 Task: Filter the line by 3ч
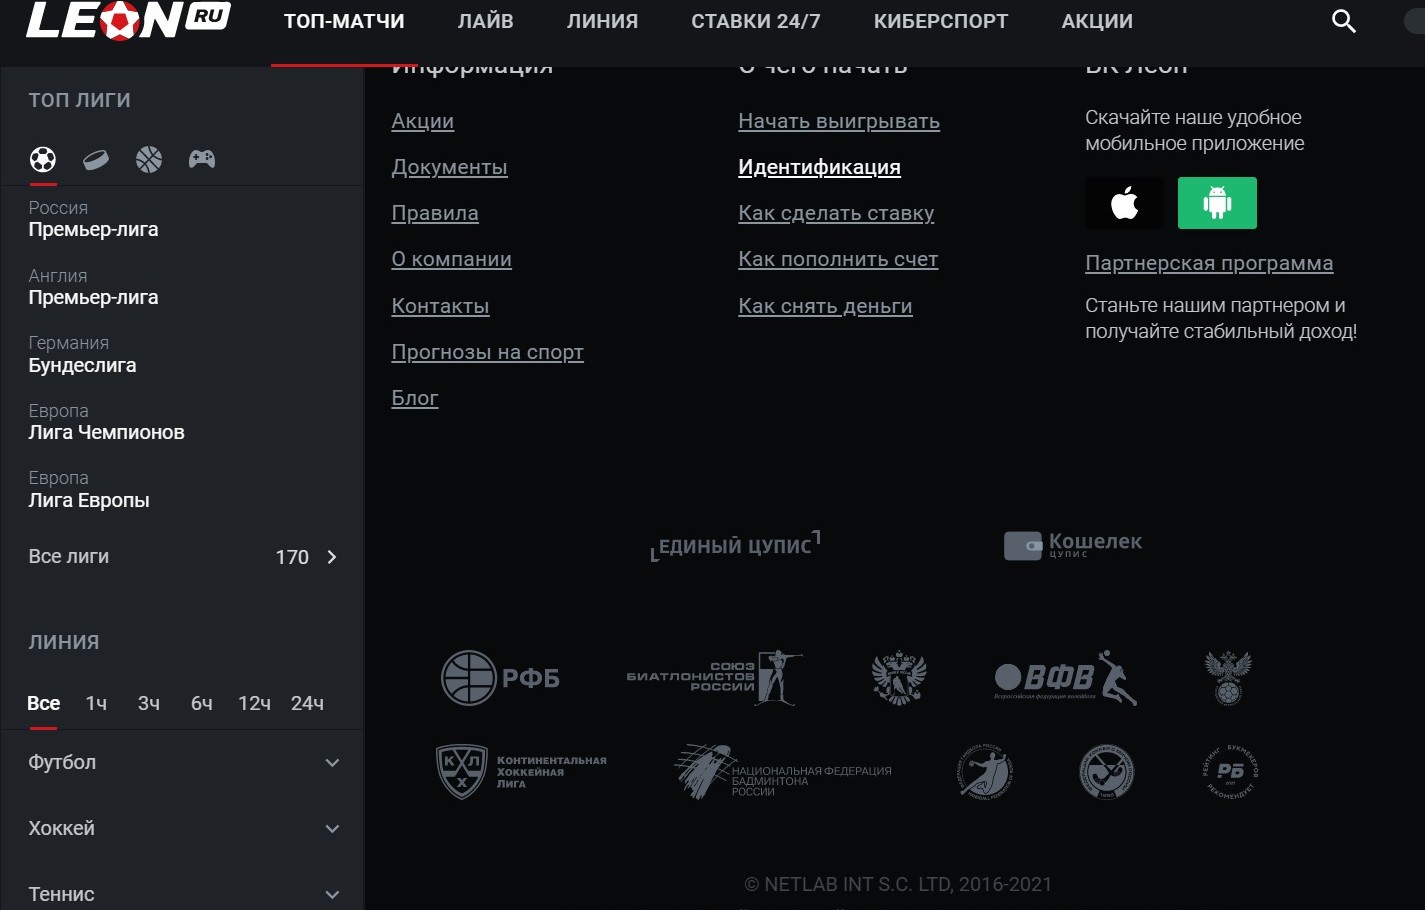pyautogui.click(x=149, y=703)
